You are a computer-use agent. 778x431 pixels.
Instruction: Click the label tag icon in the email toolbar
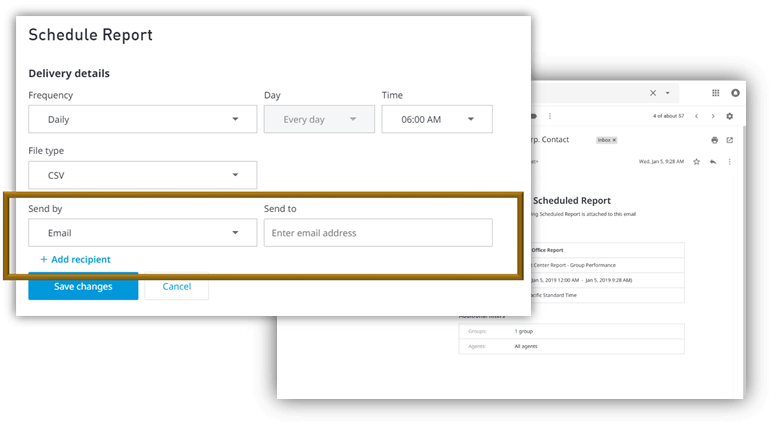click(x=534, y=116)
